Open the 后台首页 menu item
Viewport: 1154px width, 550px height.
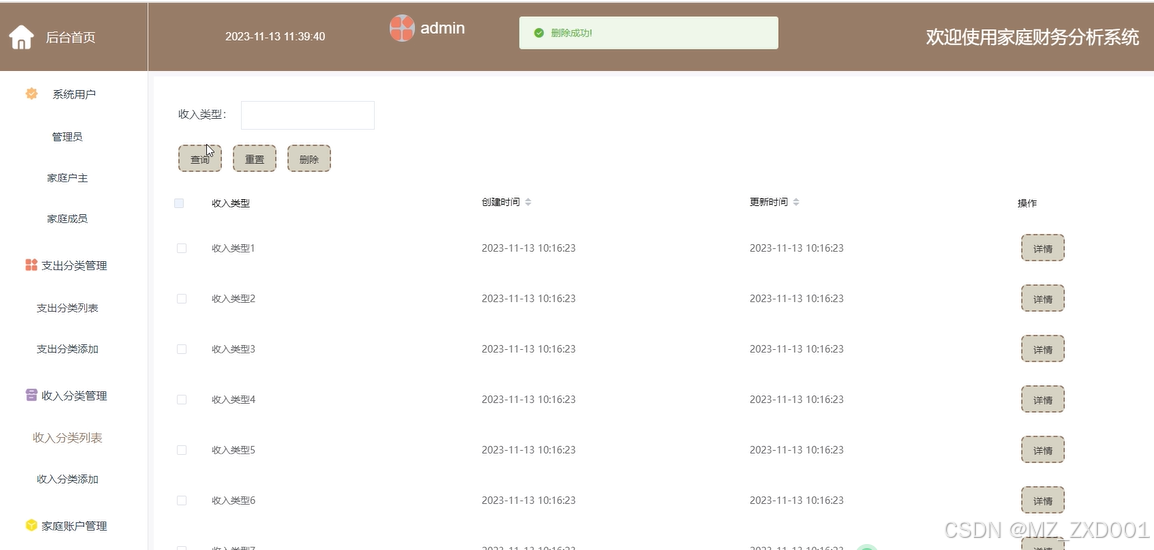pyautogui.click(x=70, y=37)
